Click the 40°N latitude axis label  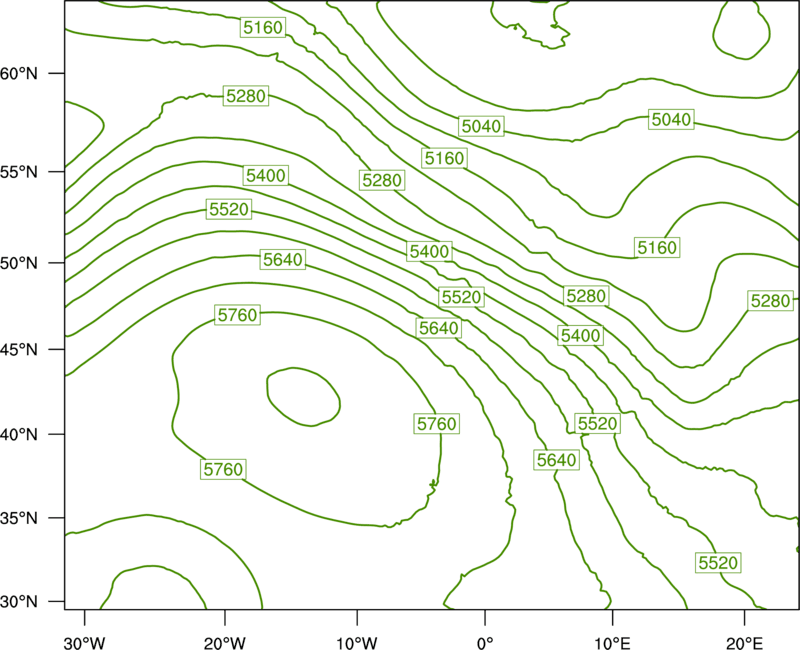click(x=19, y=435)
